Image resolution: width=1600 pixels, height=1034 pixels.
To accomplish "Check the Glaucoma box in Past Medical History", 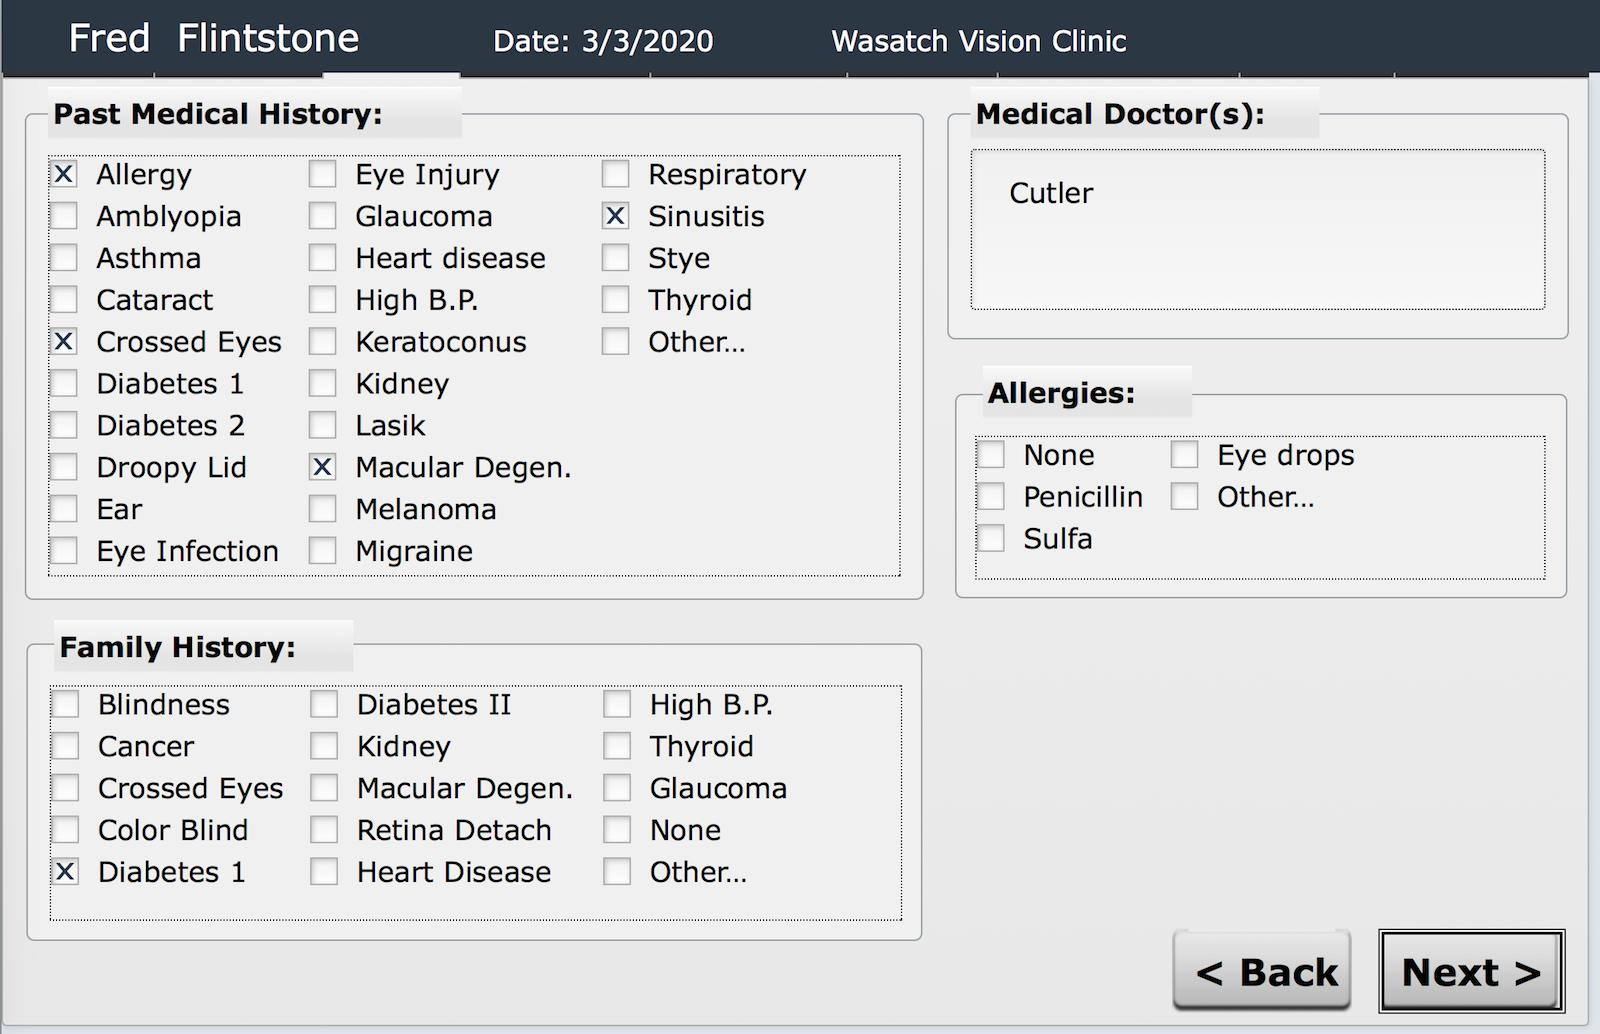I will pos(322,216).
